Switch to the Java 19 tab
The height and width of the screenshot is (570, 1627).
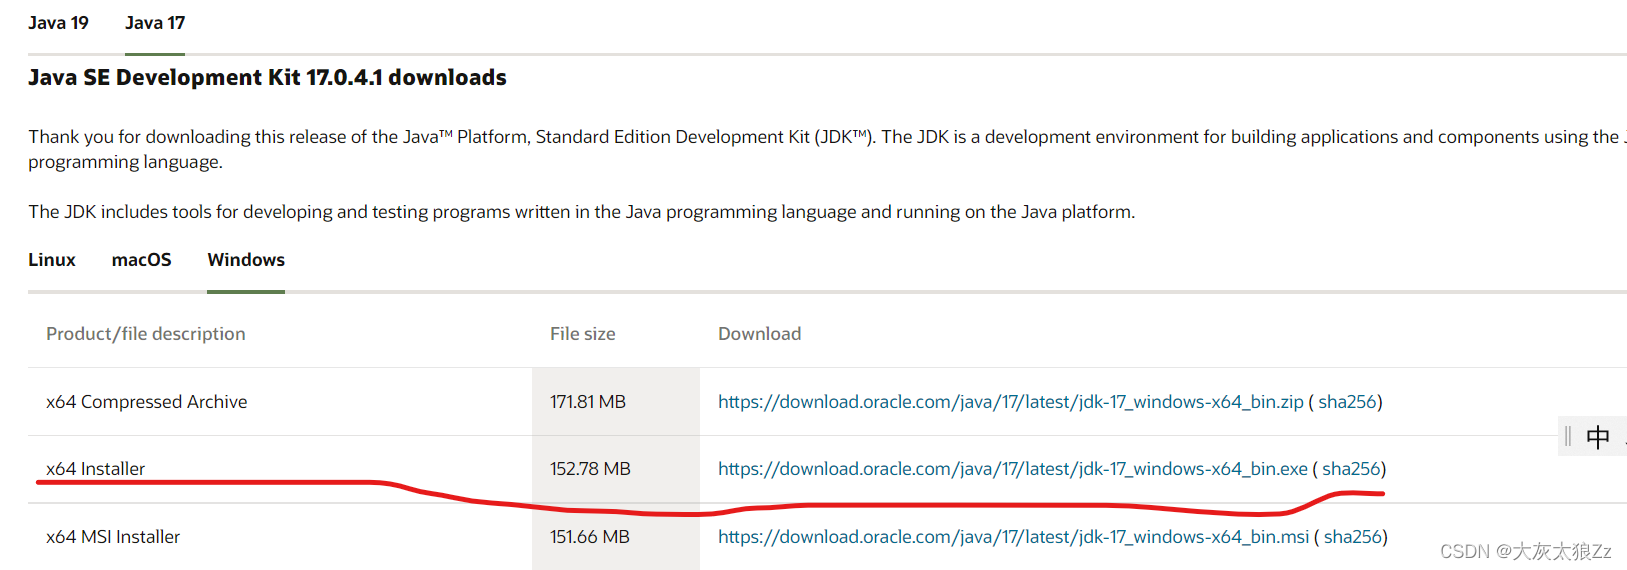(x=58, y=23)
